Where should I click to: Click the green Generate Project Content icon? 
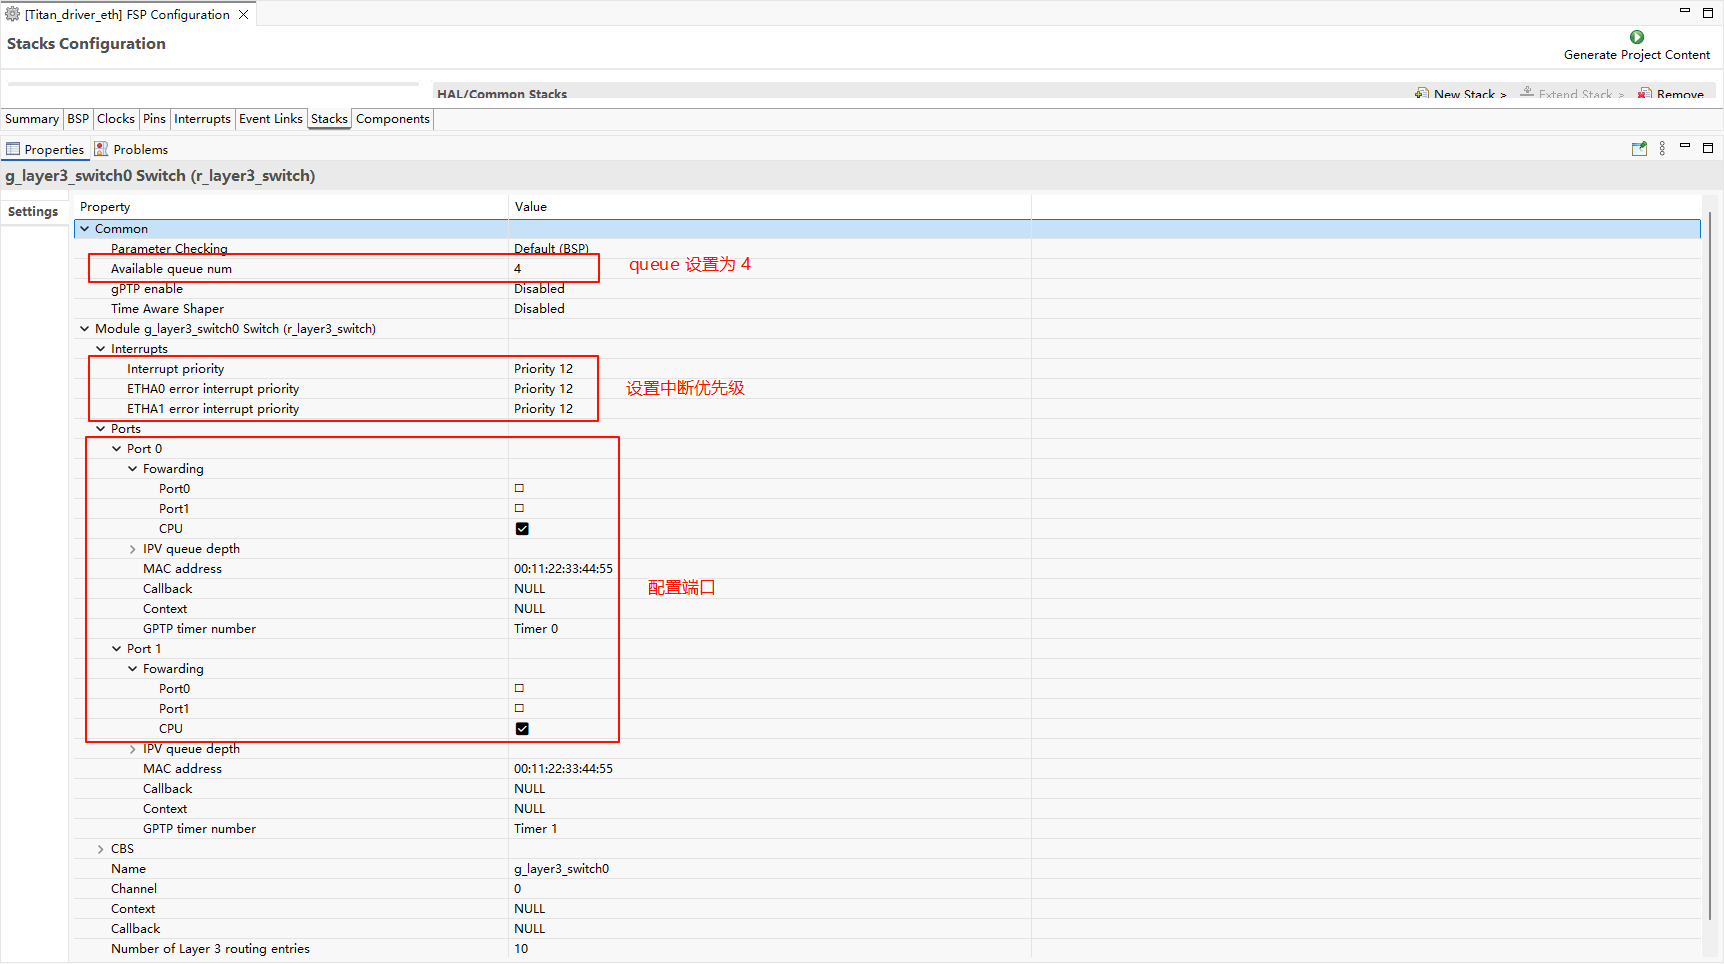[1636, 37]
